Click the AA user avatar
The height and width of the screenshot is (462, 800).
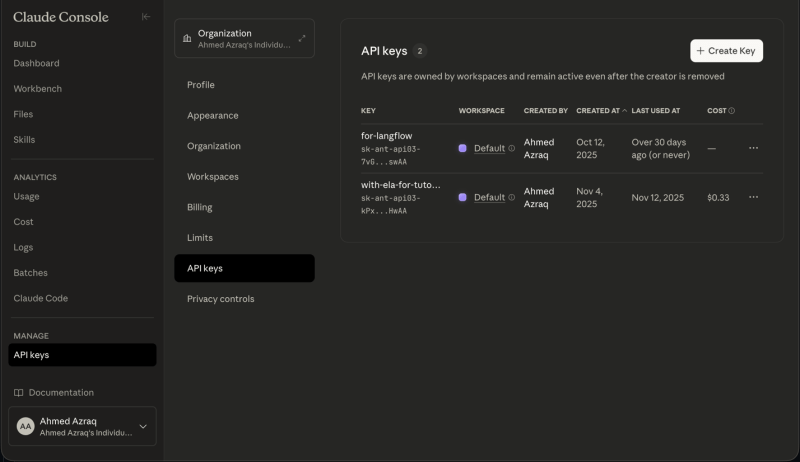click(x=26, y=426)
